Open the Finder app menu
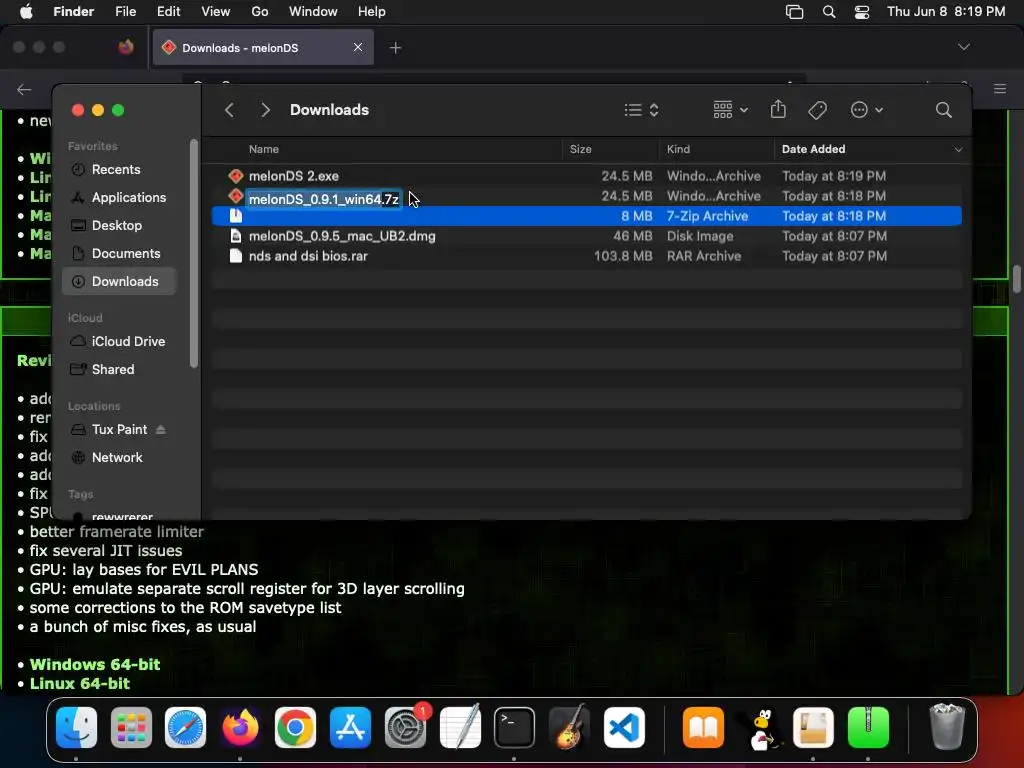This screenshot has width=1024, height=768. (73, 12)
